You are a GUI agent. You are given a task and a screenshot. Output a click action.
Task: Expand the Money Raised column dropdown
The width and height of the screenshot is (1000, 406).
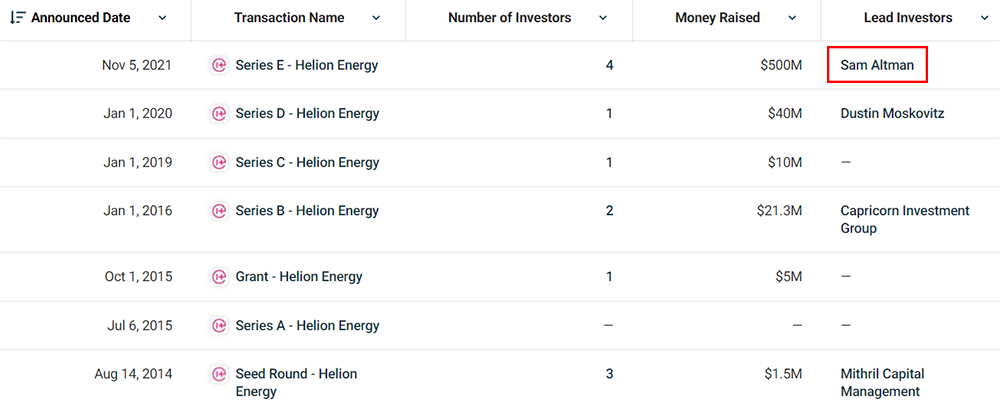[x=792, y=18]
